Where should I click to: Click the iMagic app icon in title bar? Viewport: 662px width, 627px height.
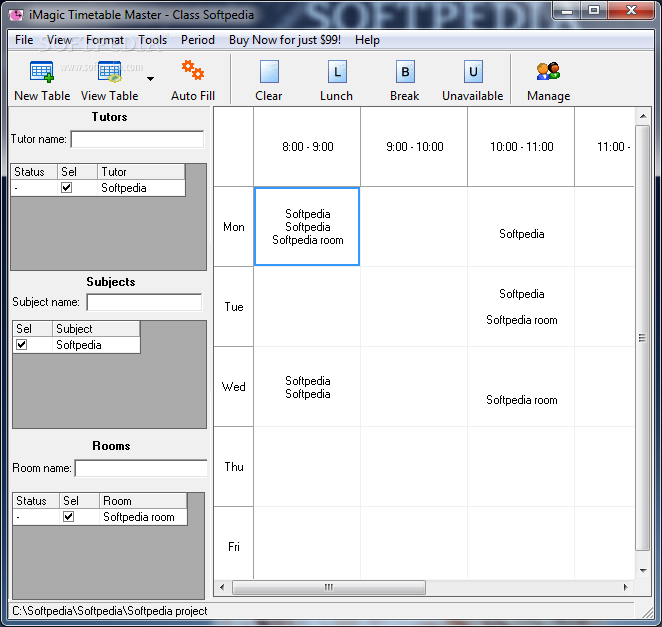pyautogui.click(x=16, y=15)
